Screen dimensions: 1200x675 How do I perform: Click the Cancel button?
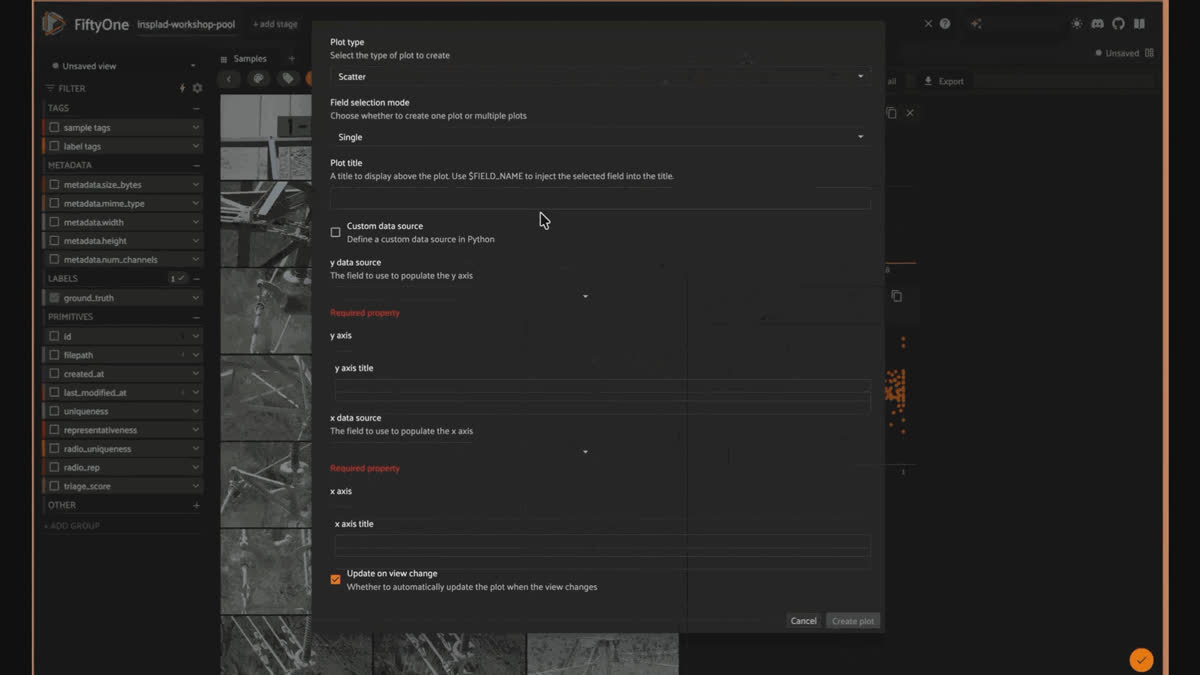click(x=804, y=621)
